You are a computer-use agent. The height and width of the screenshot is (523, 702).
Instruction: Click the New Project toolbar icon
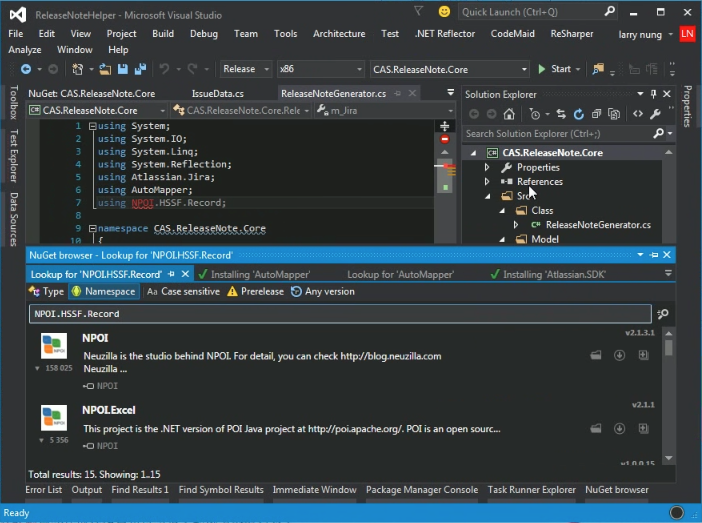pyautogui.click(x=77, y=69)
